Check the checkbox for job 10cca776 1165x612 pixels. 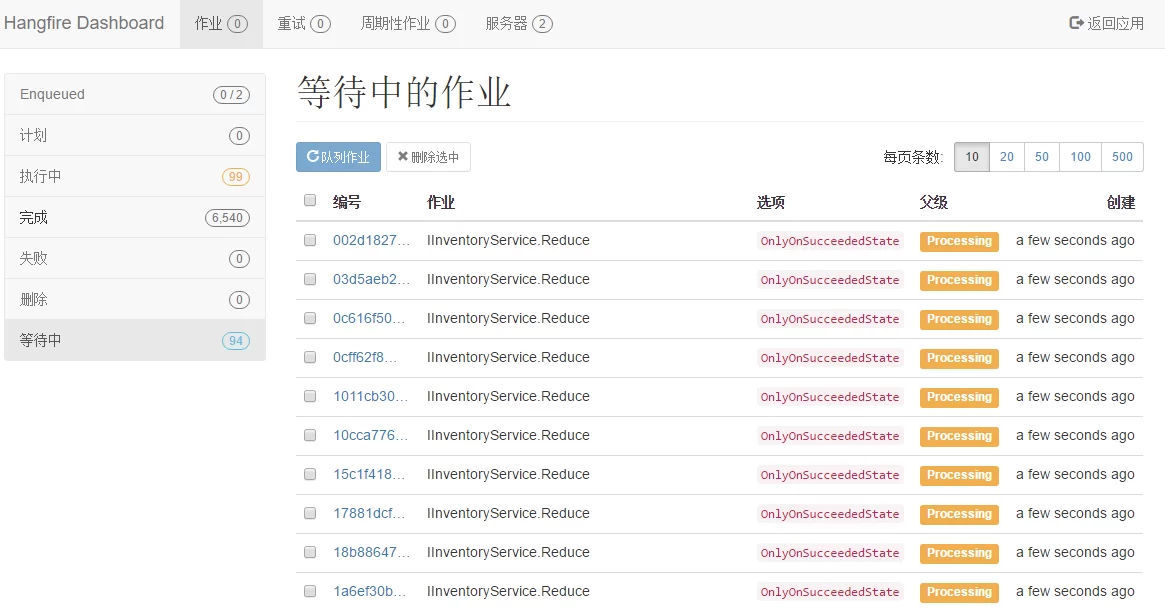point(309,435)
